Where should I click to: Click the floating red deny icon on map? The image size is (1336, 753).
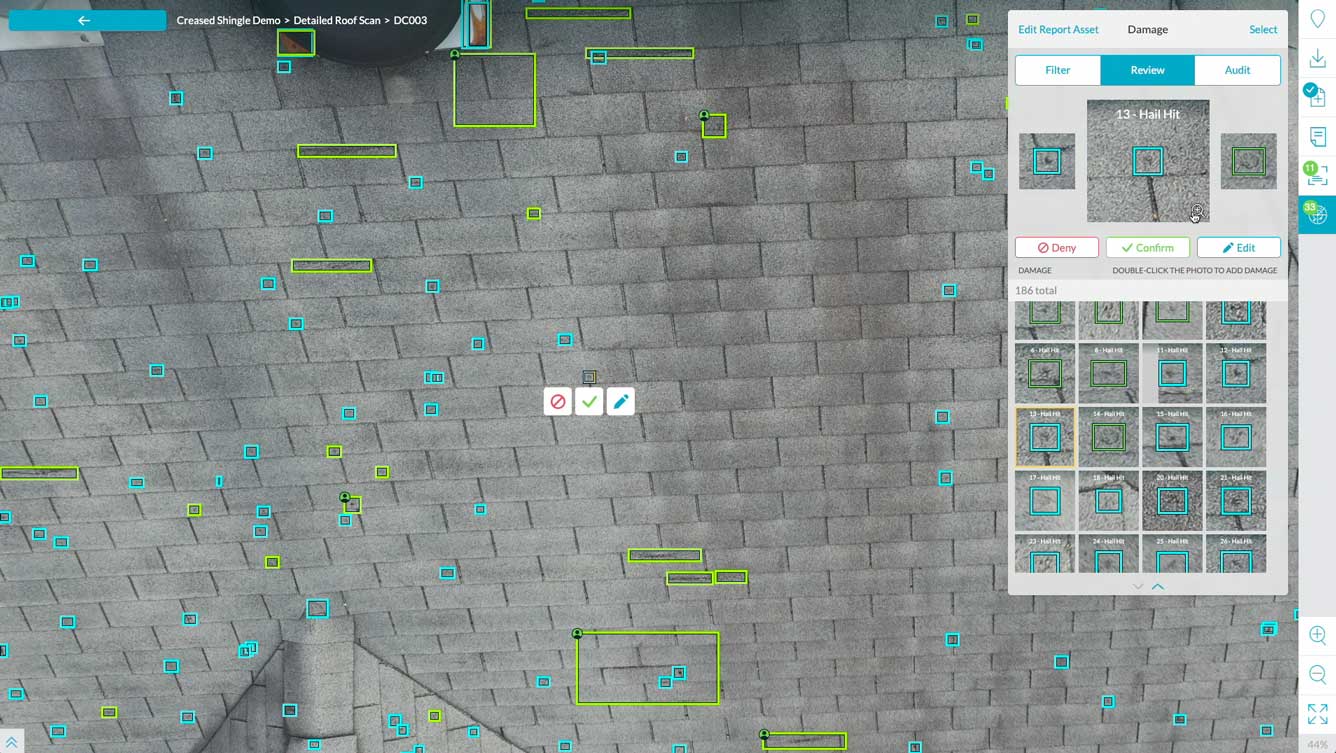[x=558, y=402]
